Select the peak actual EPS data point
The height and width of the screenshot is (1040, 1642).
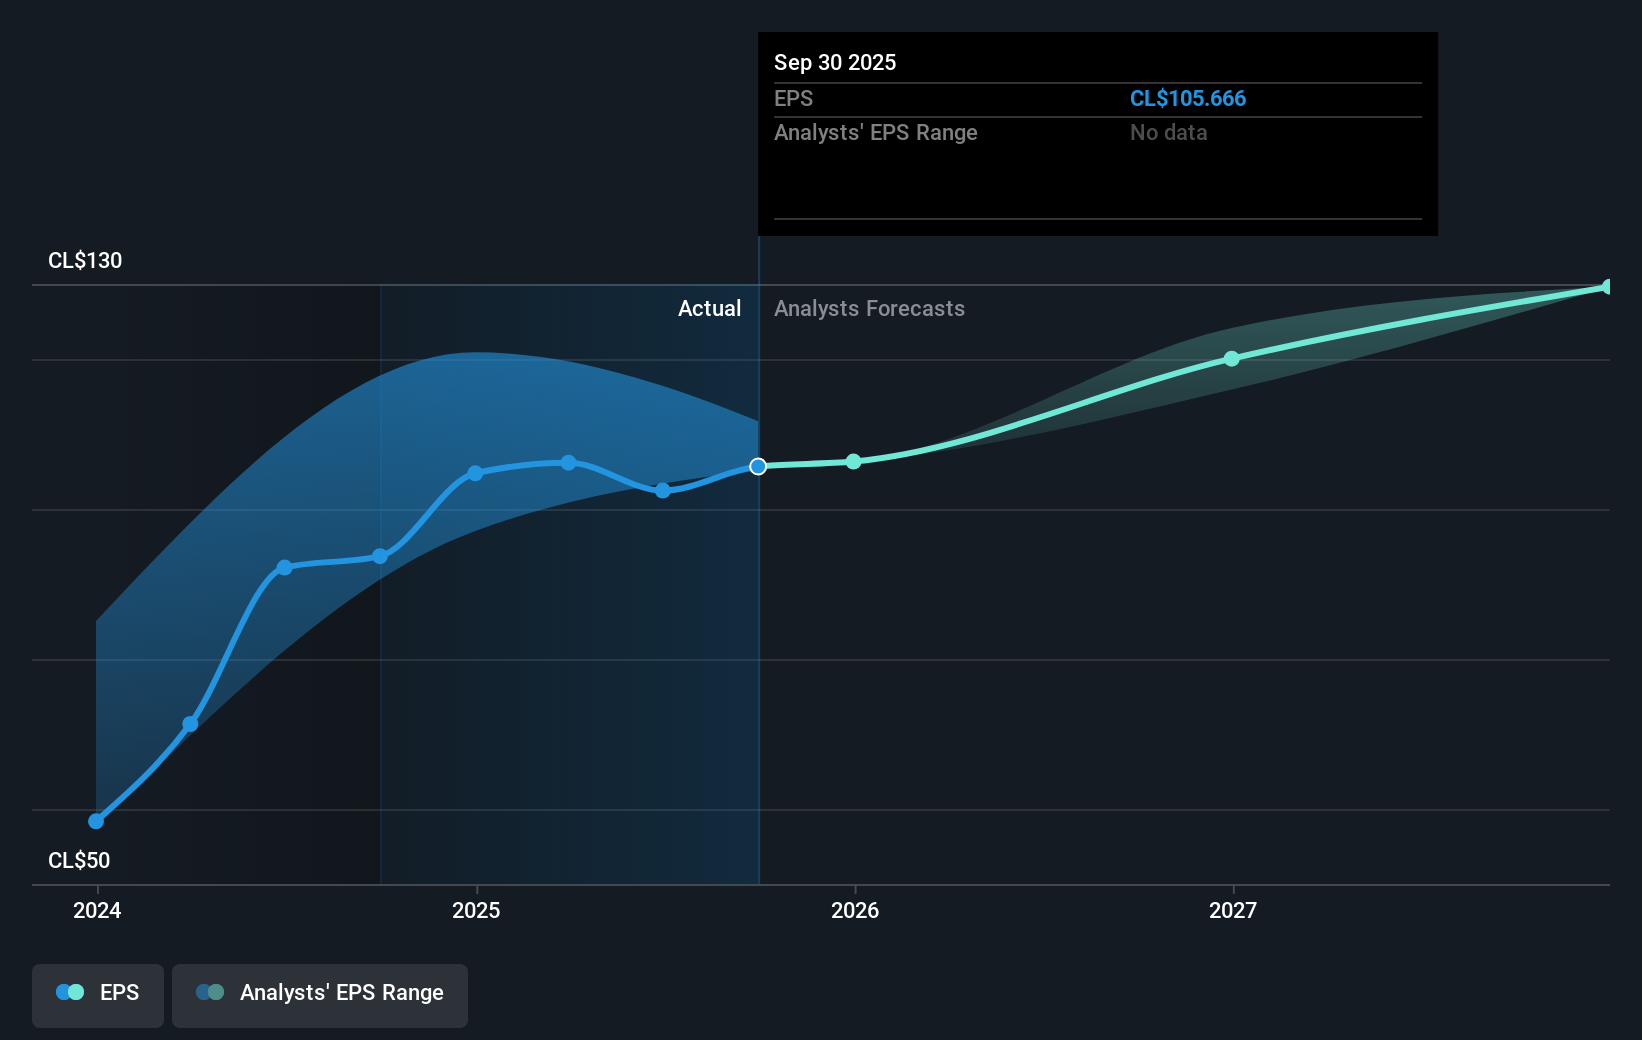click(568, 462)
